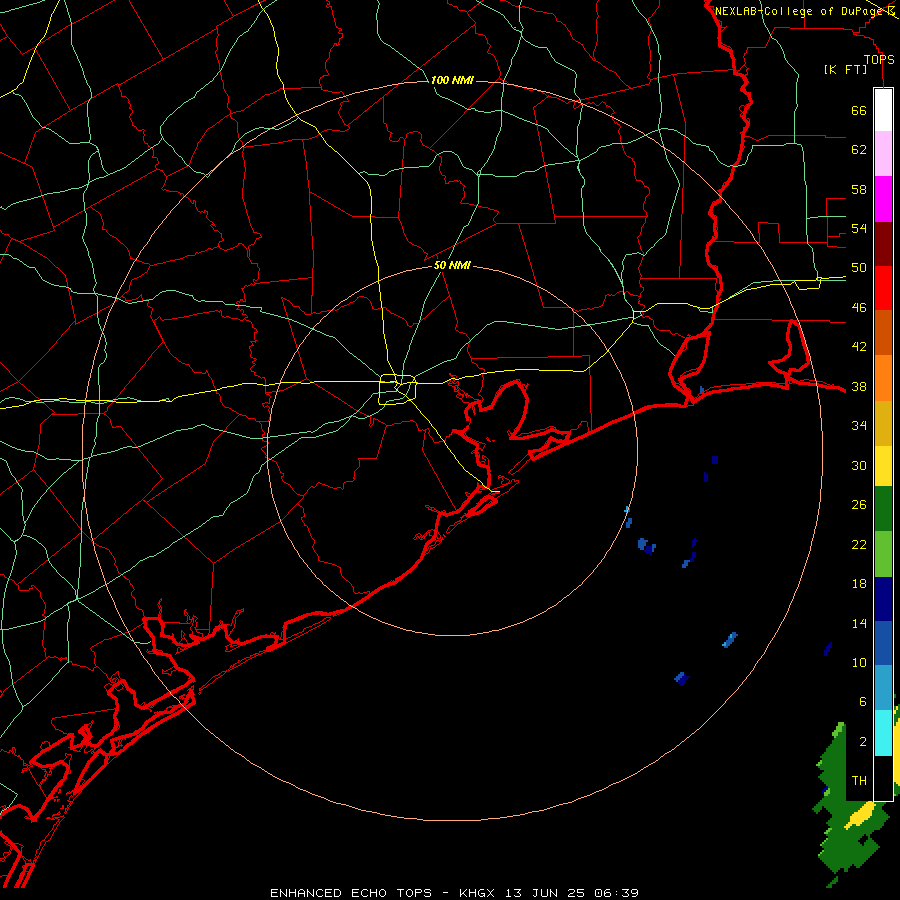Click the '54' legend value

(859, 228)
